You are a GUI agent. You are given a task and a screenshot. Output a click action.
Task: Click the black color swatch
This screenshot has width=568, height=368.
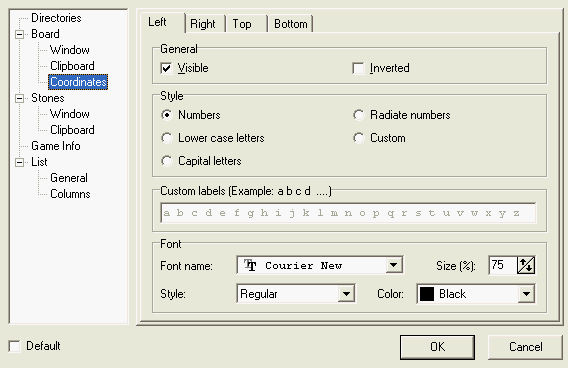click(x=427, y=294)
